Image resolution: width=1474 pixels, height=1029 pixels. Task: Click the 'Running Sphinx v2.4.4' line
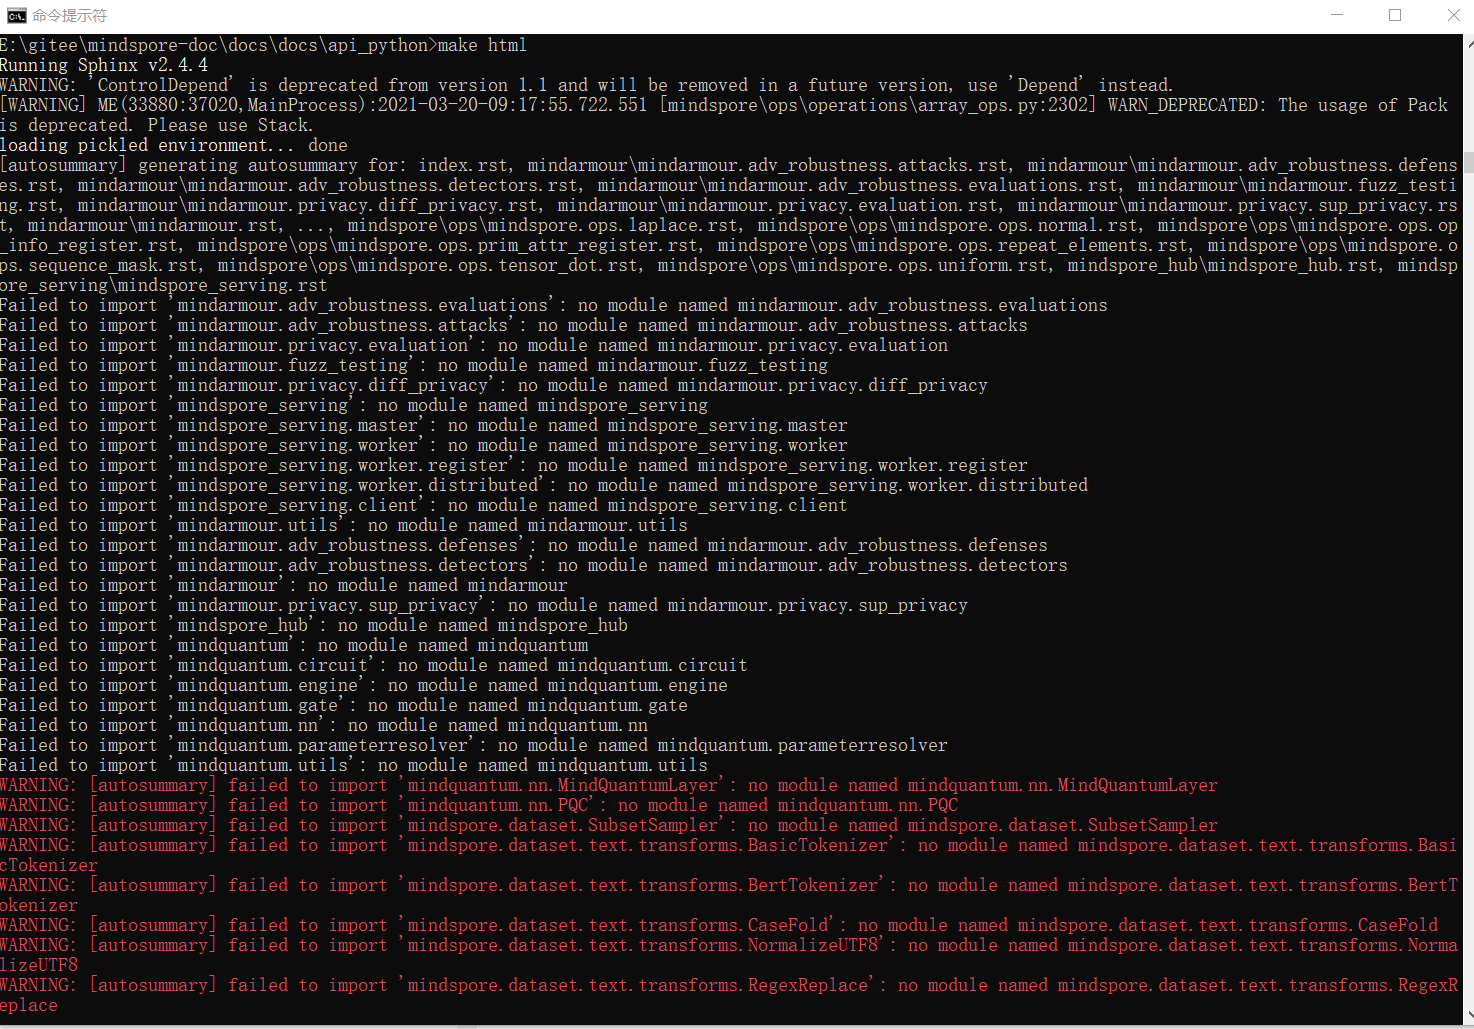pyautogui.click(x=104, y=65)
